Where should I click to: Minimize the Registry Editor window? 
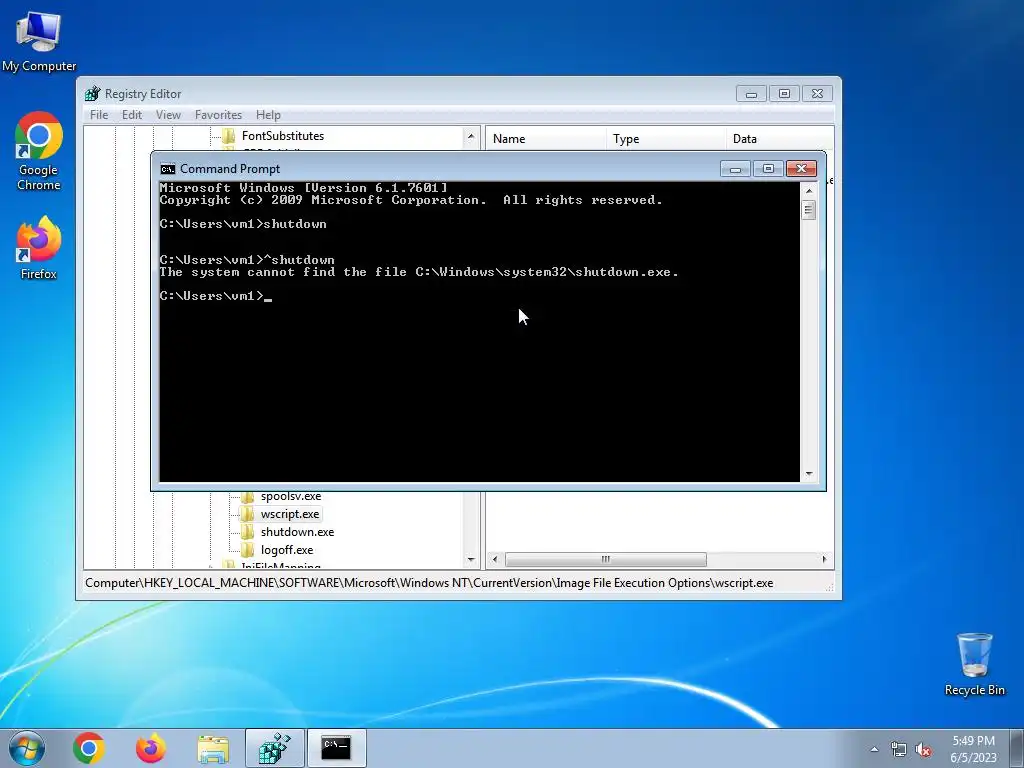[751, 94]
